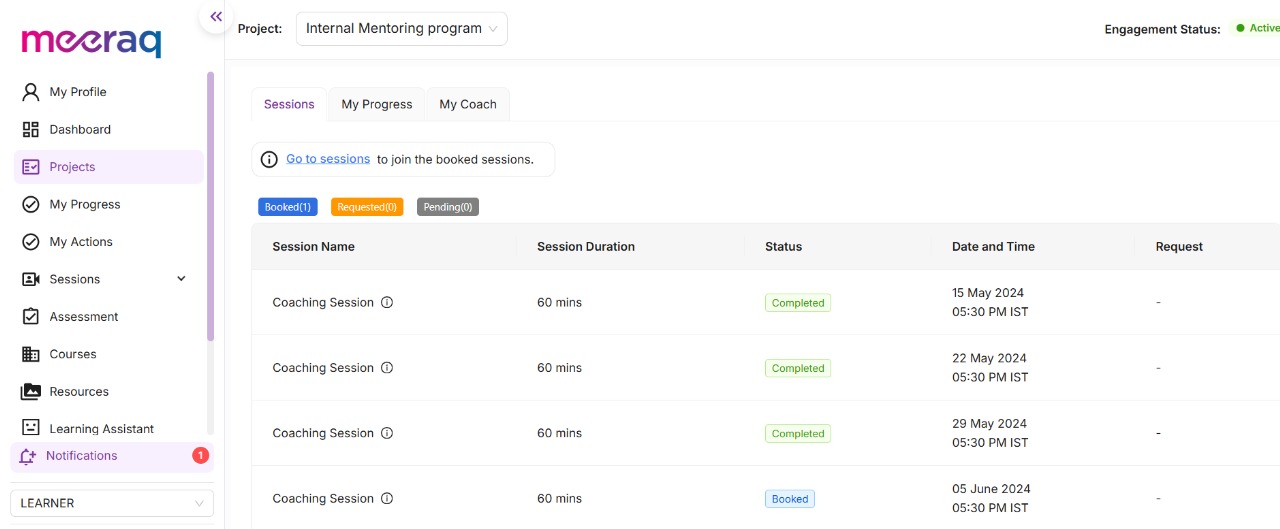The width and height of the screenshot is (1280, 529).
Task: Filter sessions by Pending(0) tag
Action: pyautogui.click(x=448, y=207)
